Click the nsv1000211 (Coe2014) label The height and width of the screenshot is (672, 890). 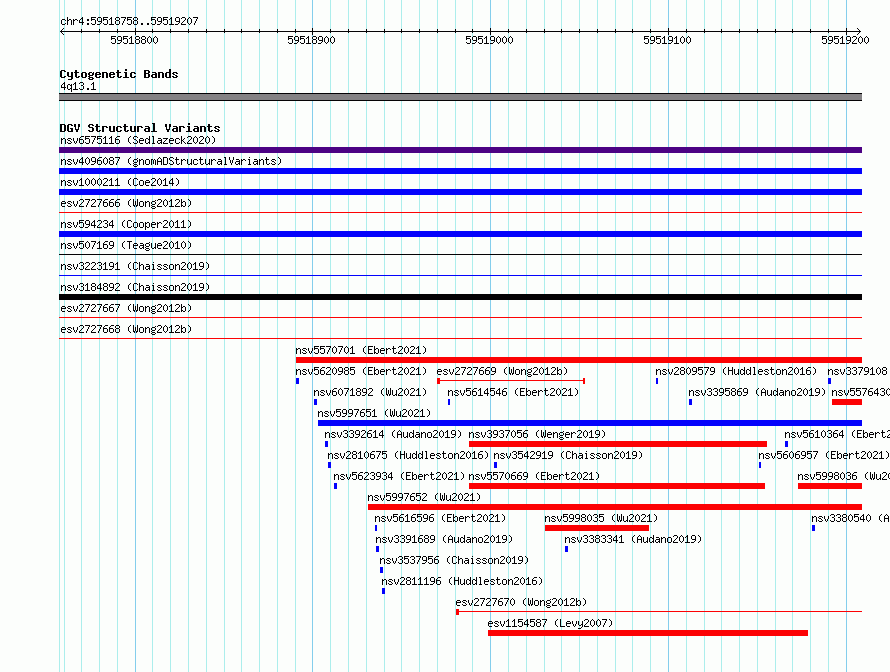tap(120, 182)
